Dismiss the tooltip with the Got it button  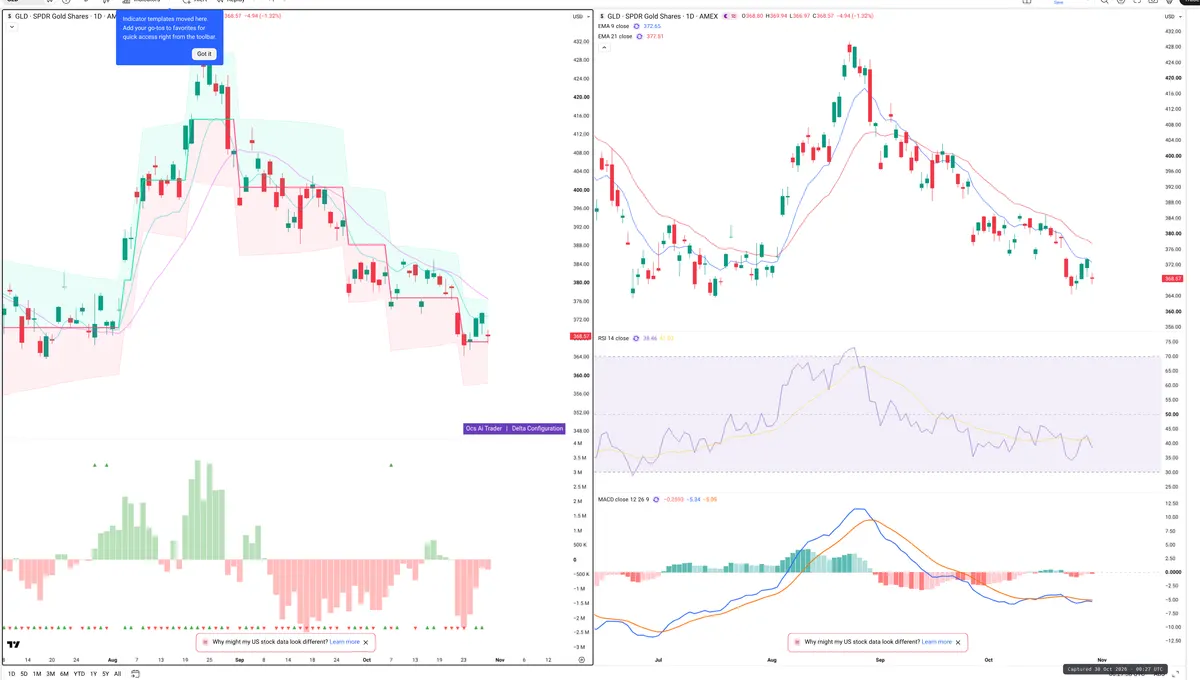[x=204, y=54]
